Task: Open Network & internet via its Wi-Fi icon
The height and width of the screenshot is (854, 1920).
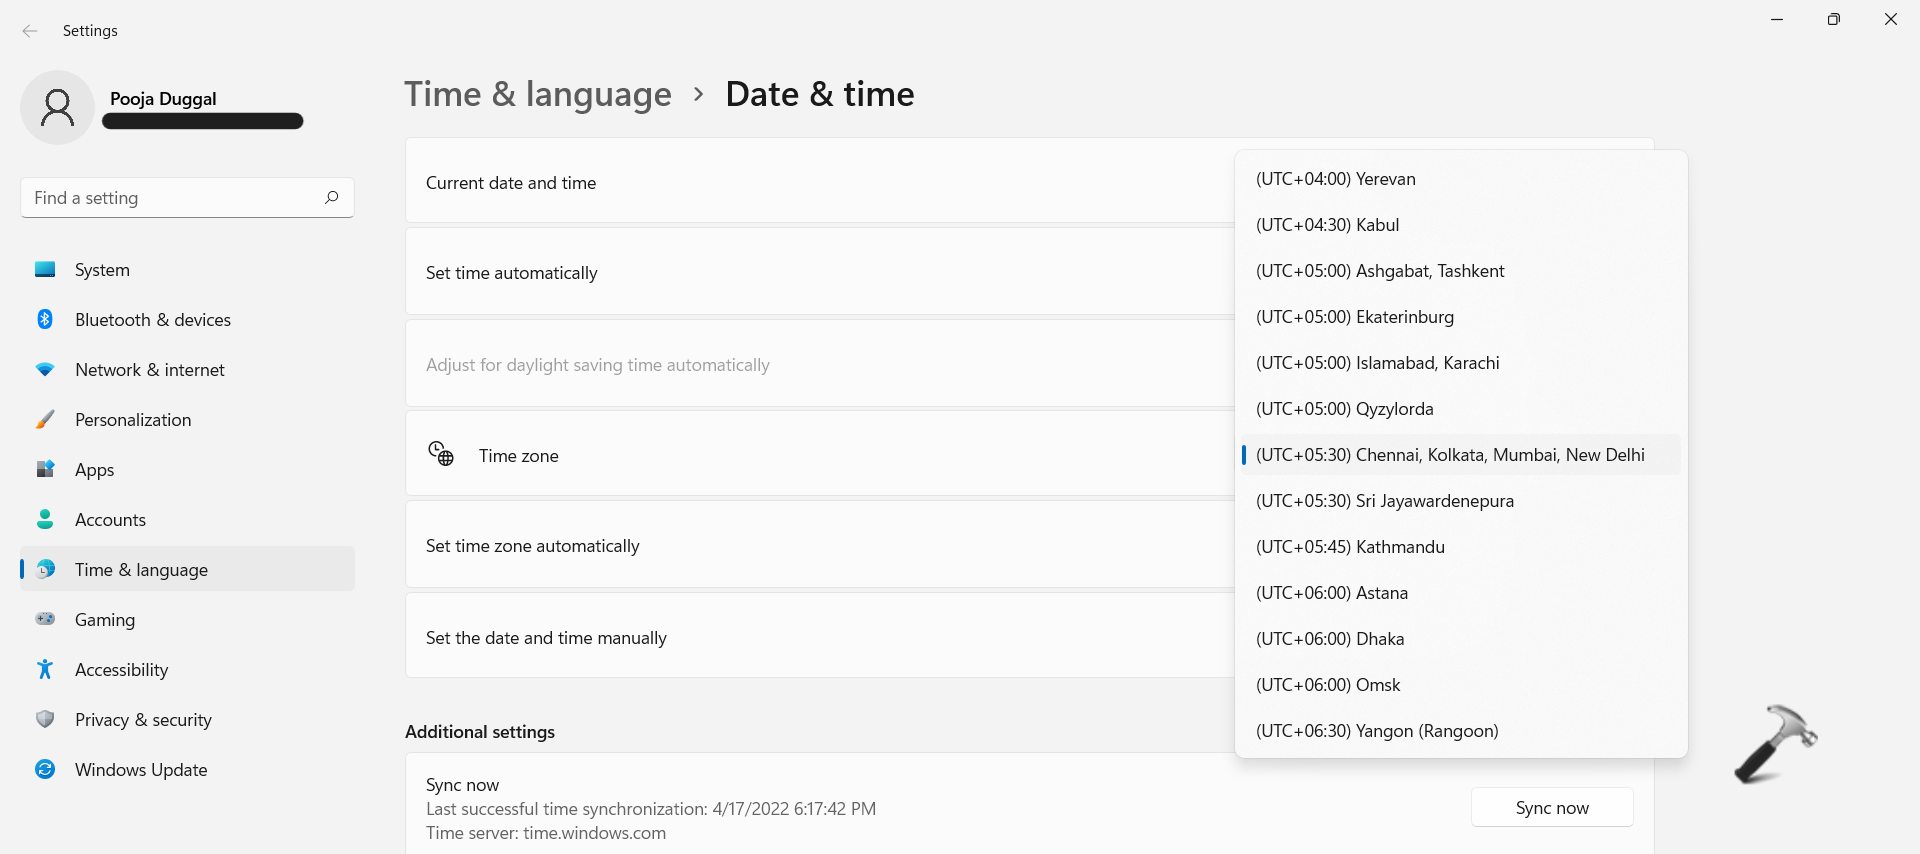Action: [x=45, y=370]
